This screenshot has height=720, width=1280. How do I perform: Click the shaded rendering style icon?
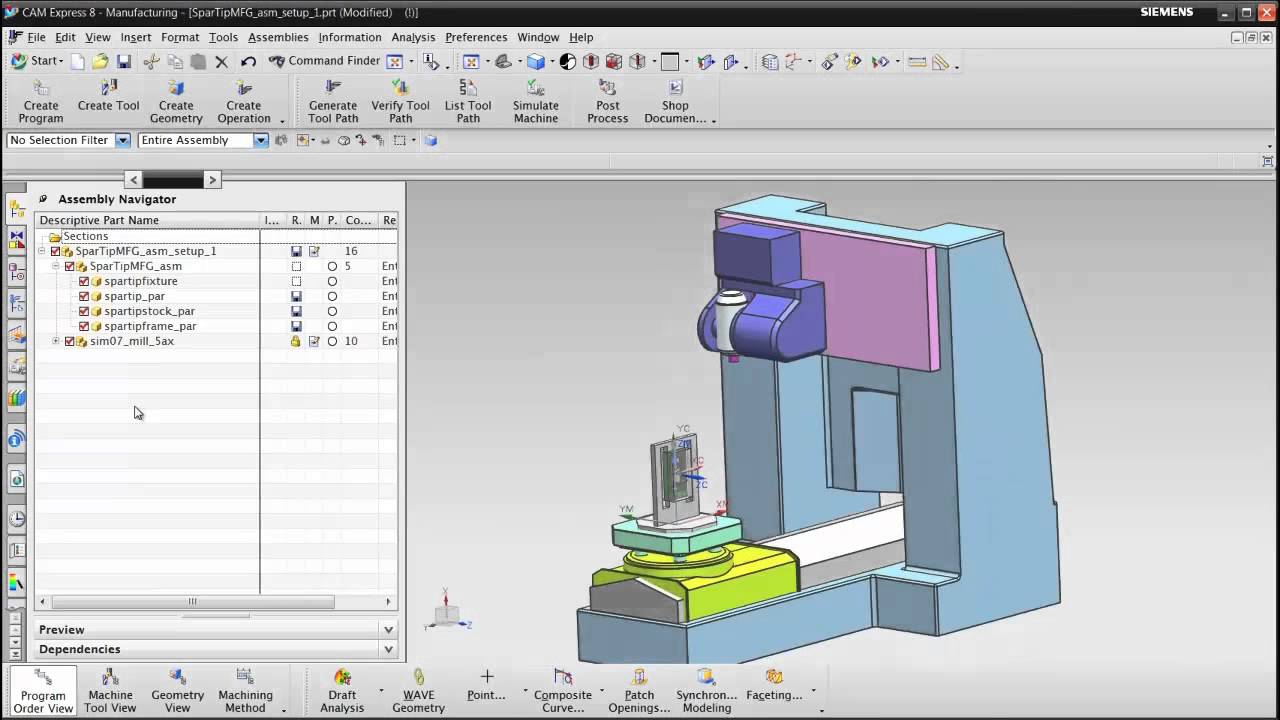coord(536,61)
